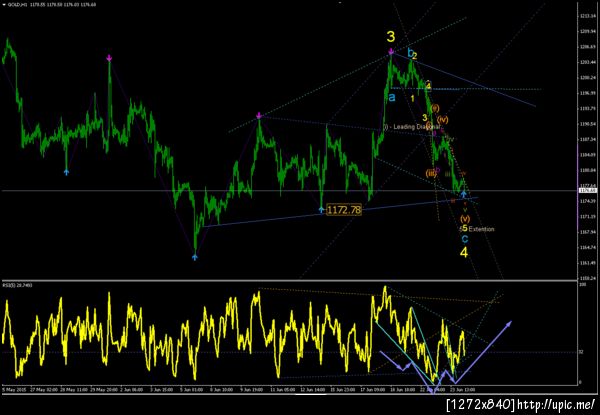This screenshot has height=415, width=600.
Task: Select the blue up-arrow at the 28 May low
Action: pos(66,172)
